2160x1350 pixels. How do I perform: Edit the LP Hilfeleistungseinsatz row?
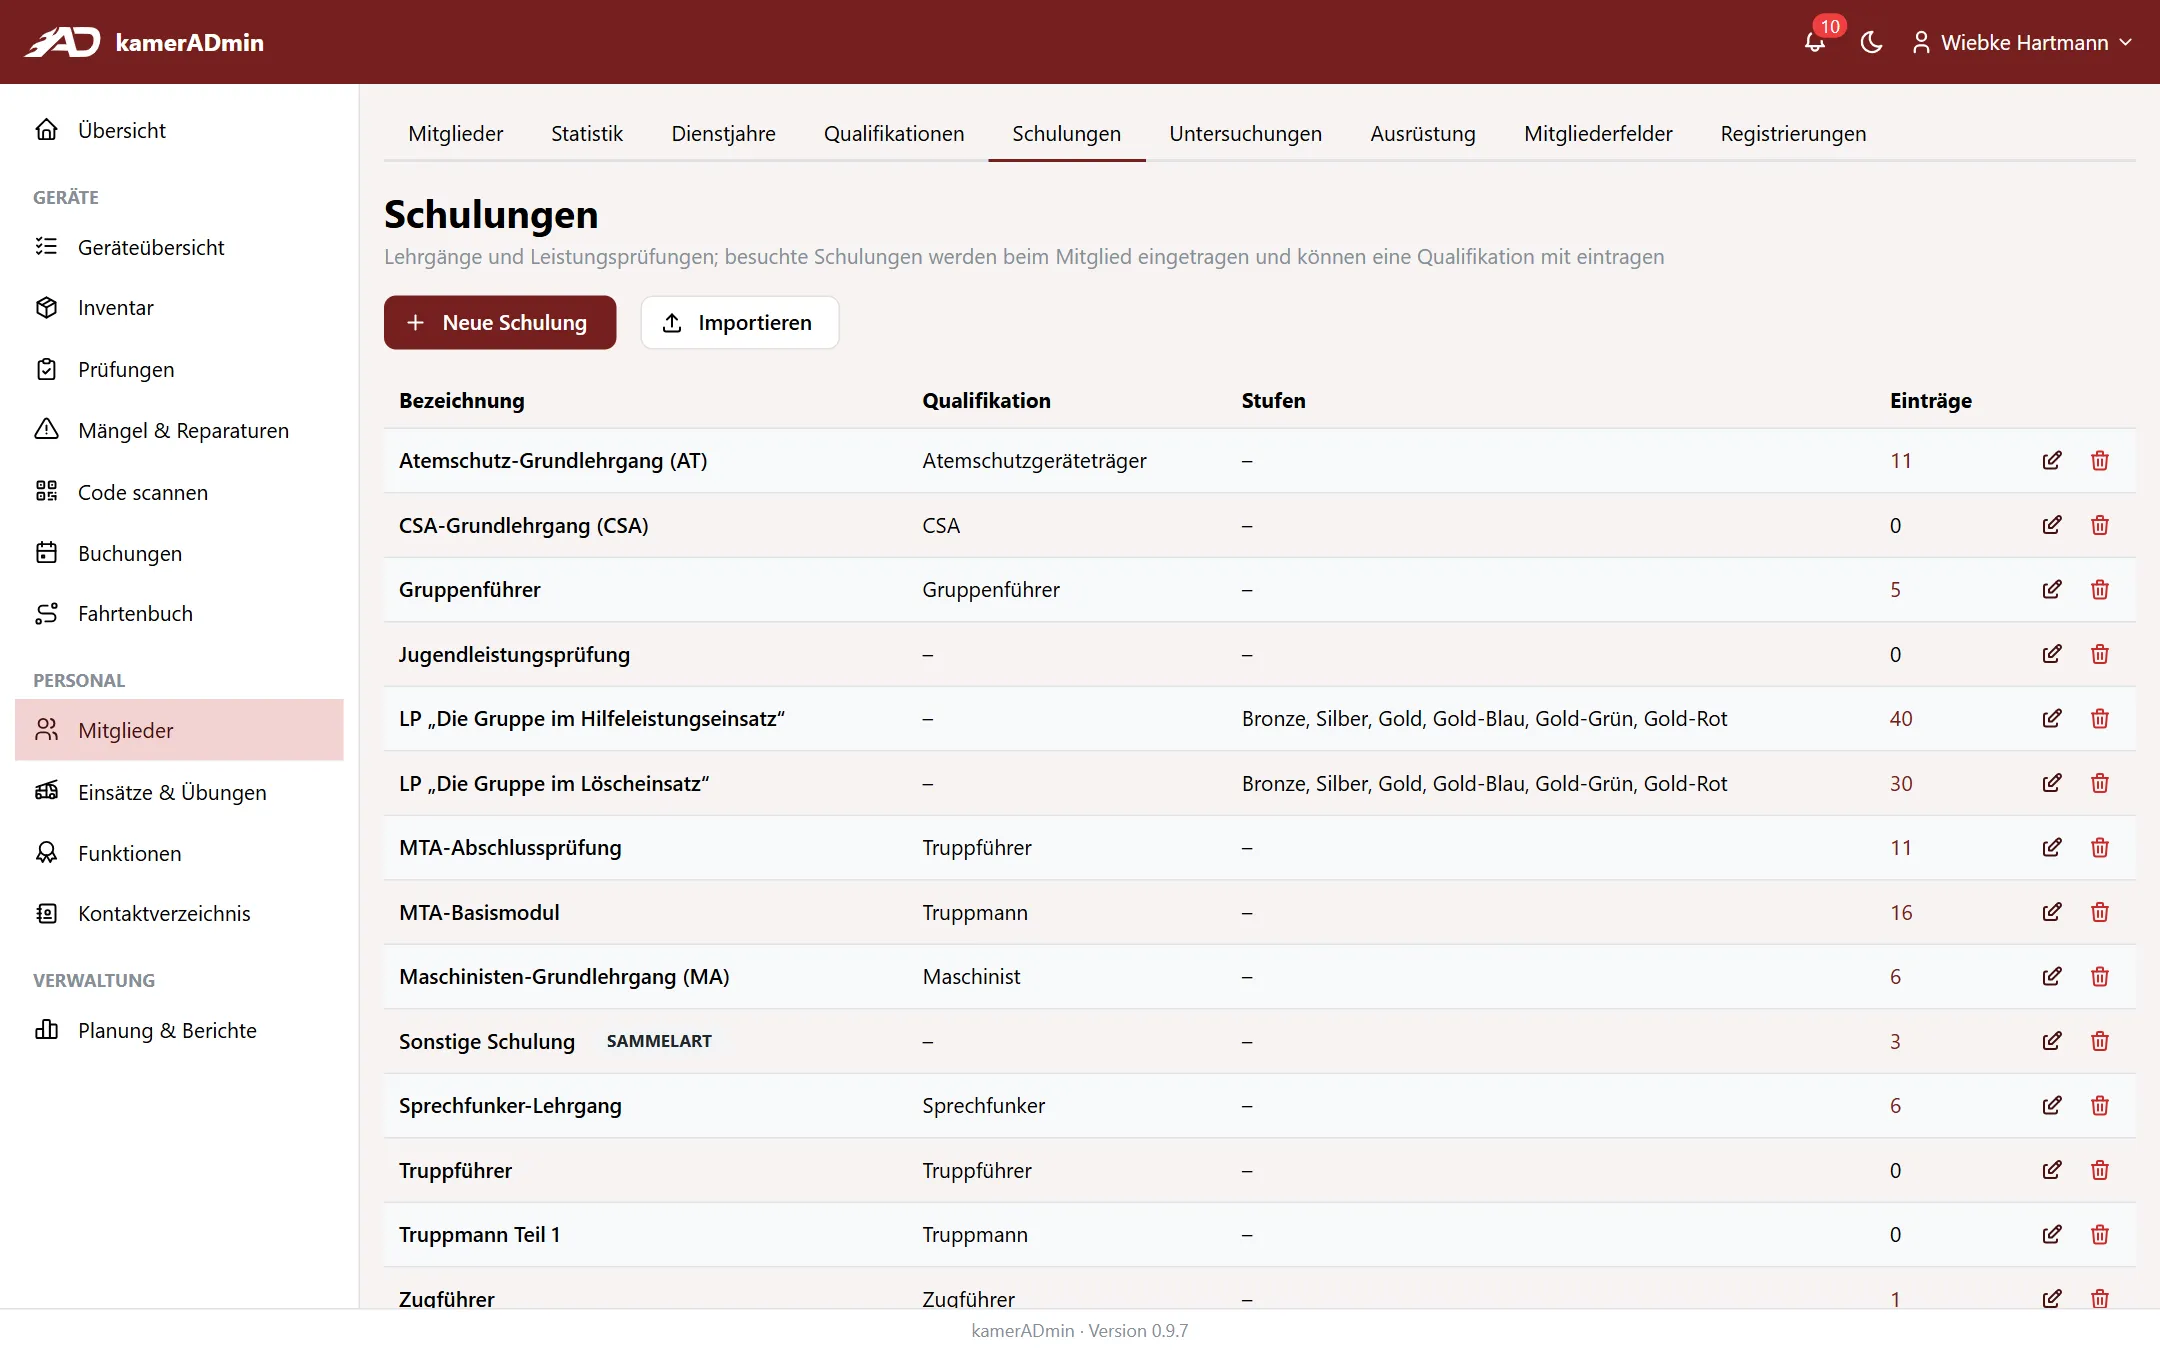pyautogui.click(x=2052, y=719)
